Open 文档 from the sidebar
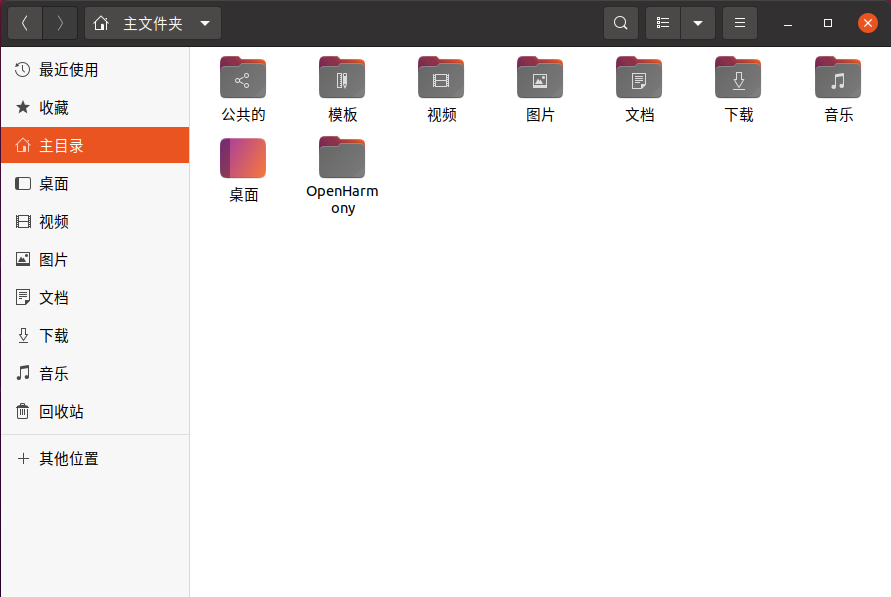 click(x=95, y=298)
